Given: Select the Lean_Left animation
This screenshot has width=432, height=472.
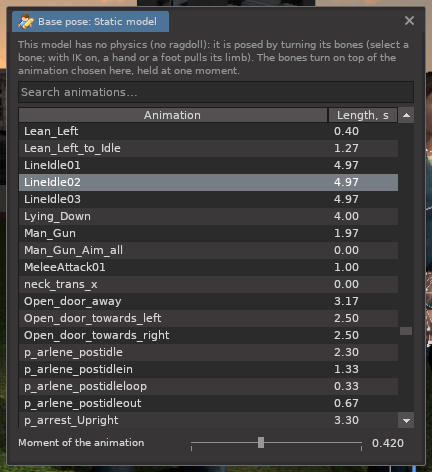Looking at the screenshot, I should pos(208,131).
